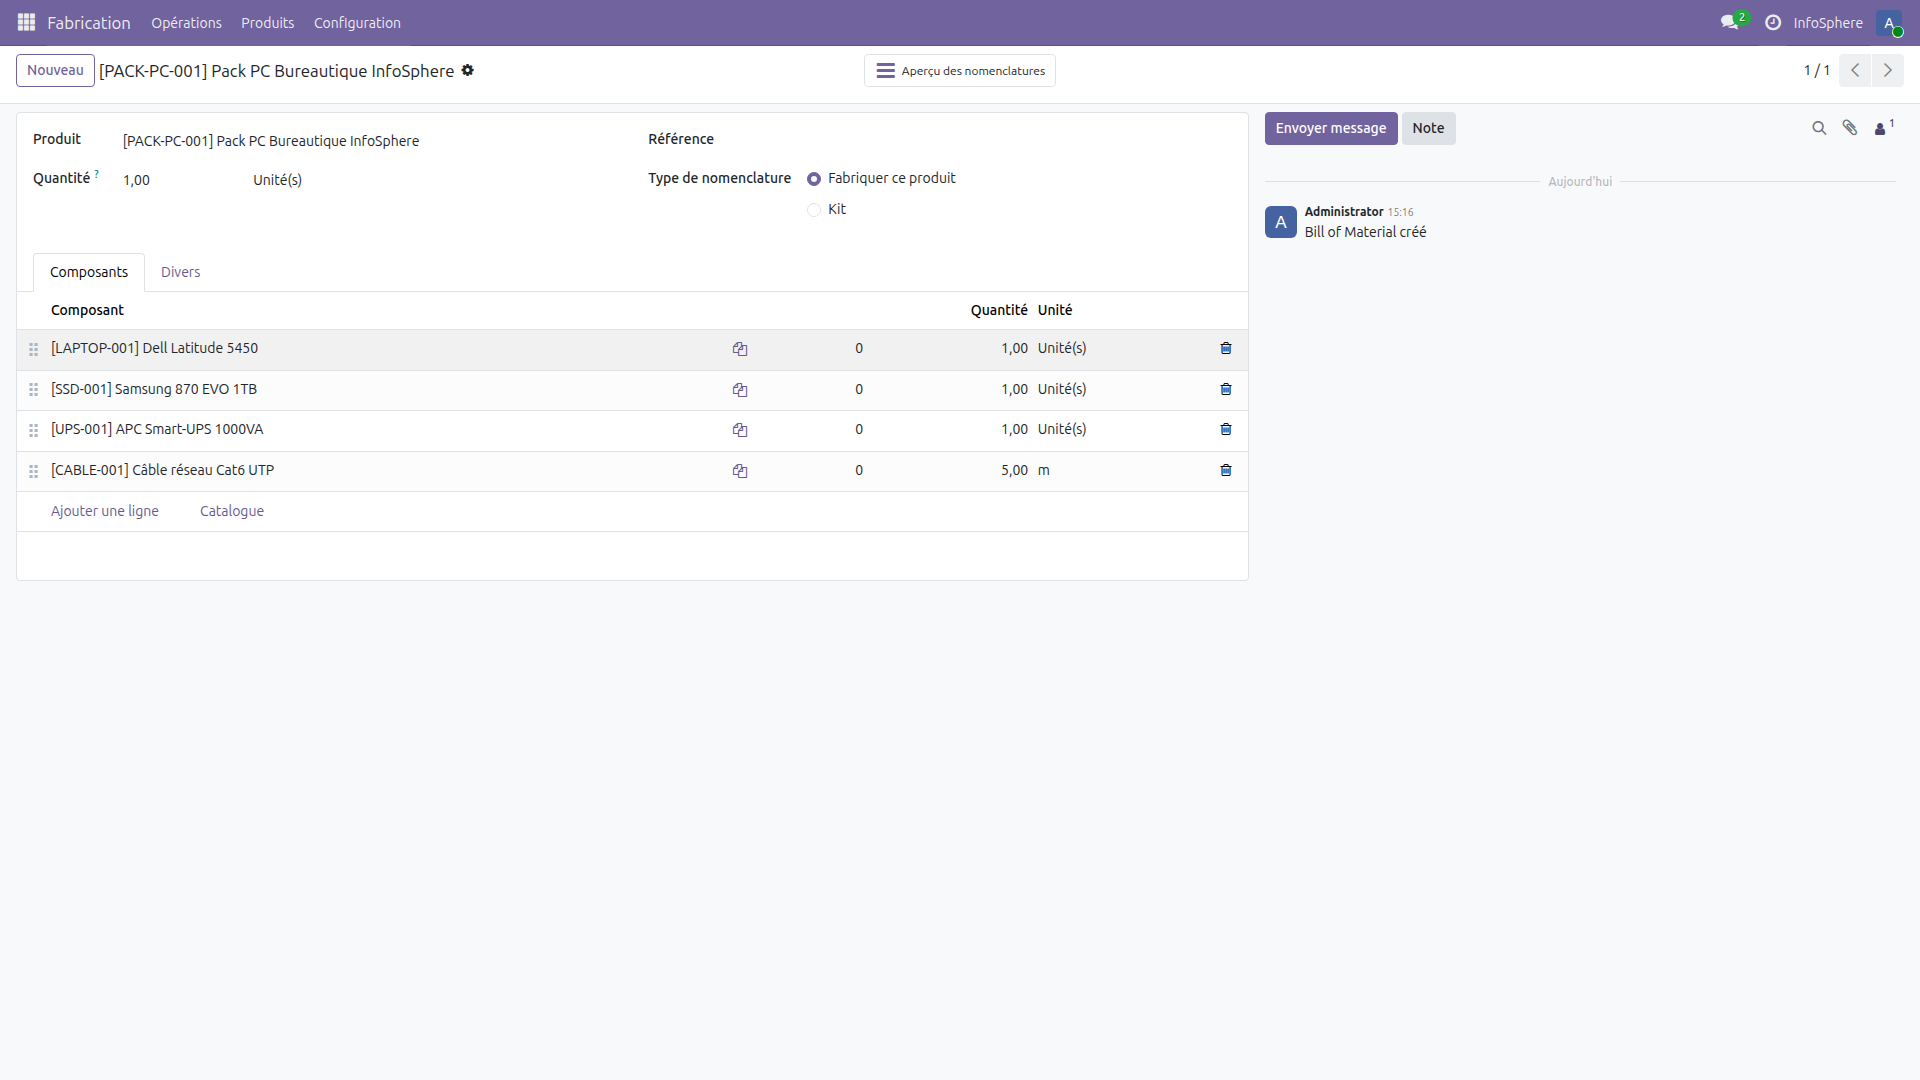Click the attachments paperclip icon
Viewport: 1920px width, 1080px height.
(1850, 128)
